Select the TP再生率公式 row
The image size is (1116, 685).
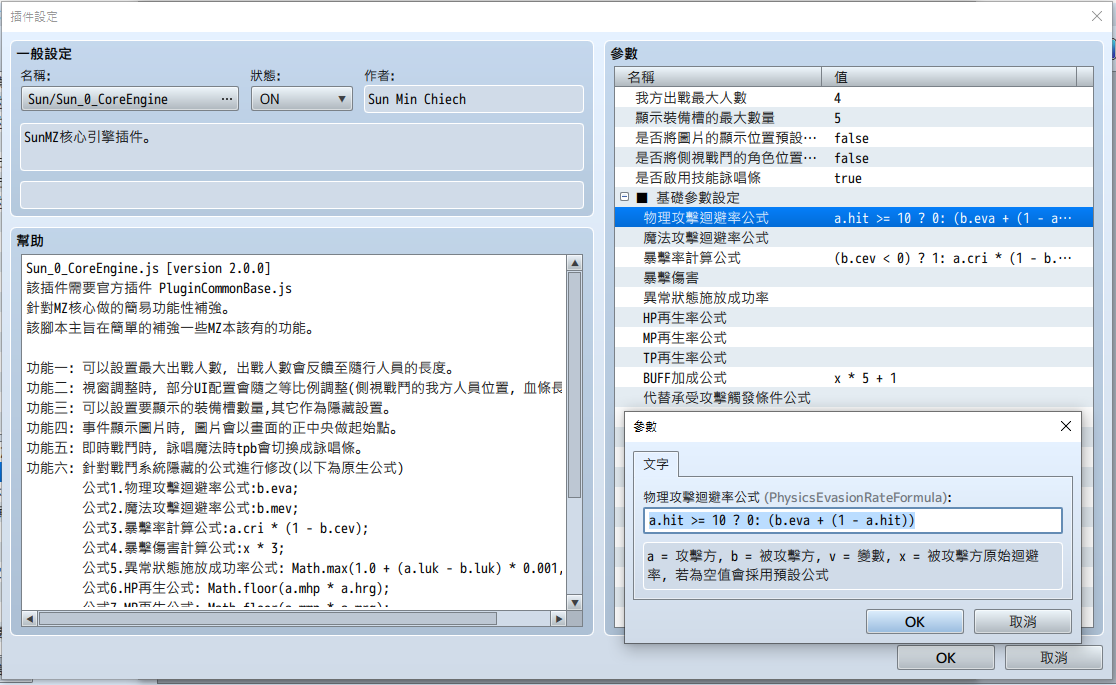pos(853,357)
